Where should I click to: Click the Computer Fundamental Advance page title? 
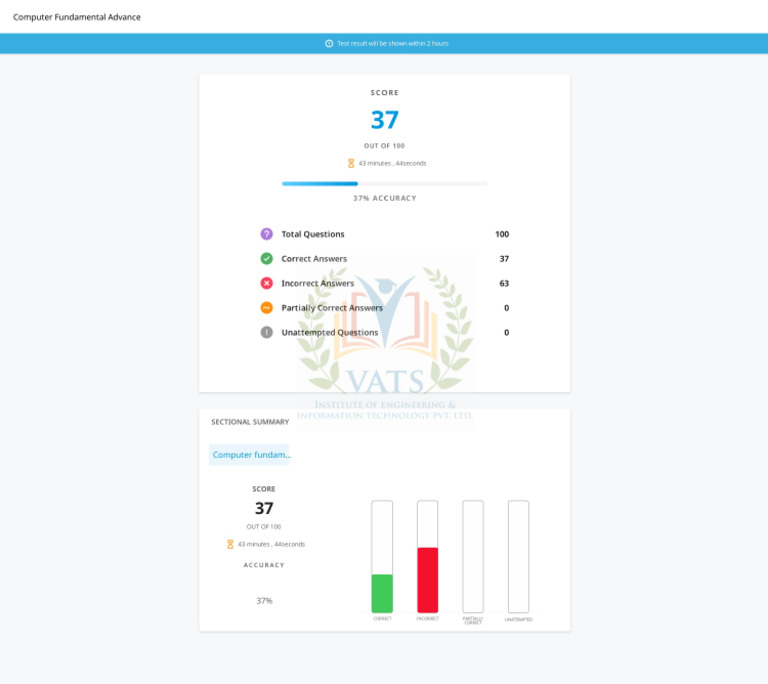tap(77, 17)
